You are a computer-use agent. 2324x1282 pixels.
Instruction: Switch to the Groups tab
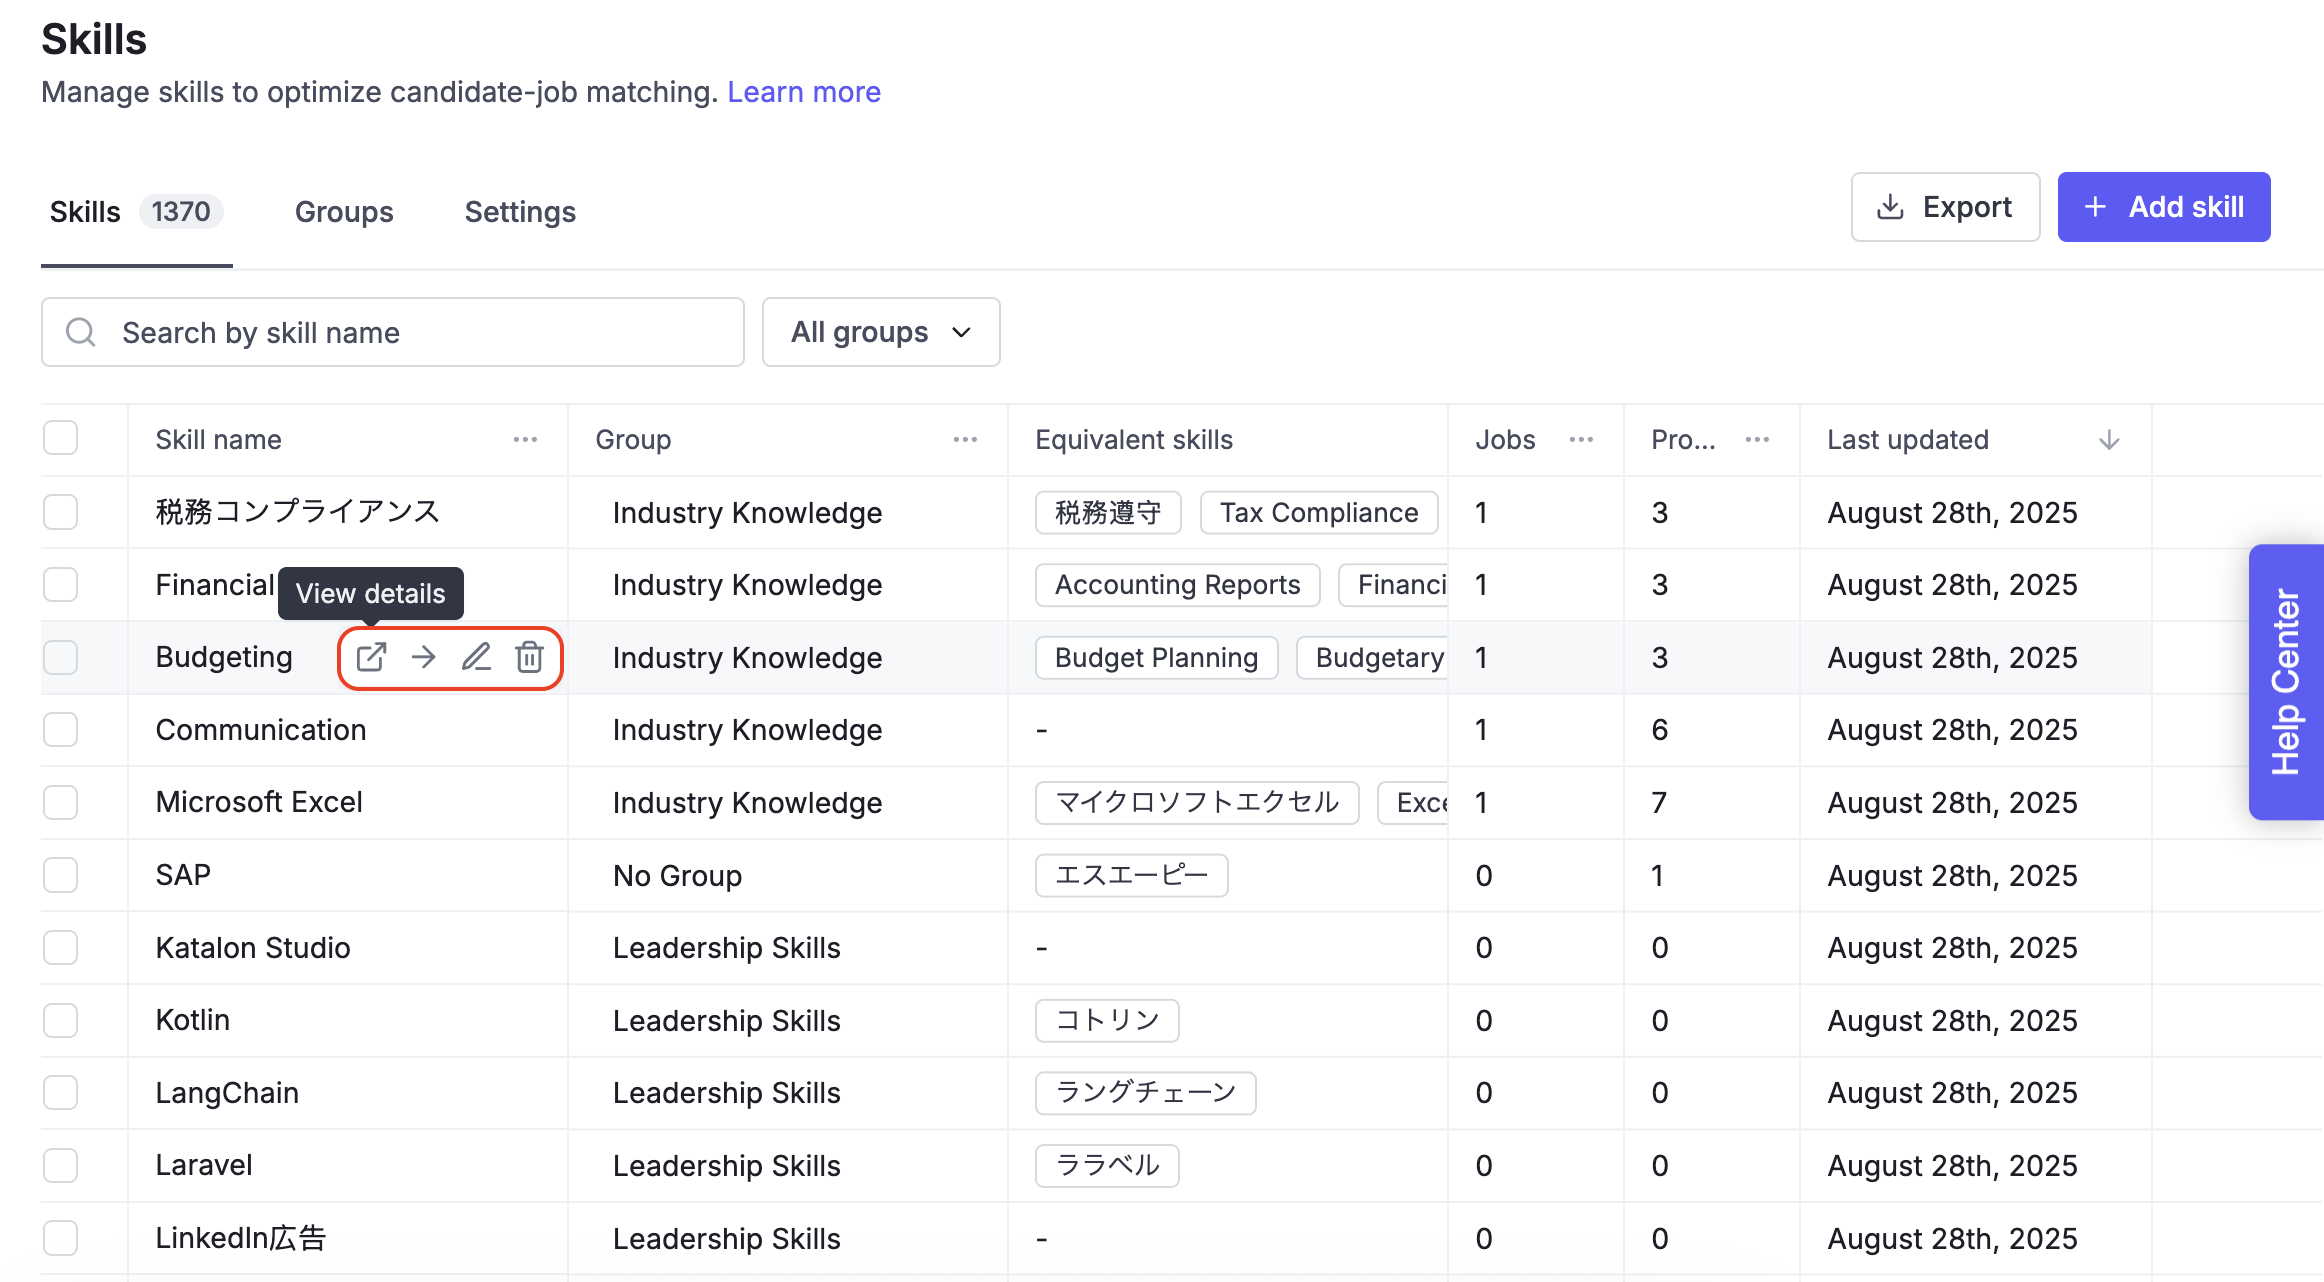click(x=344, y=212)
